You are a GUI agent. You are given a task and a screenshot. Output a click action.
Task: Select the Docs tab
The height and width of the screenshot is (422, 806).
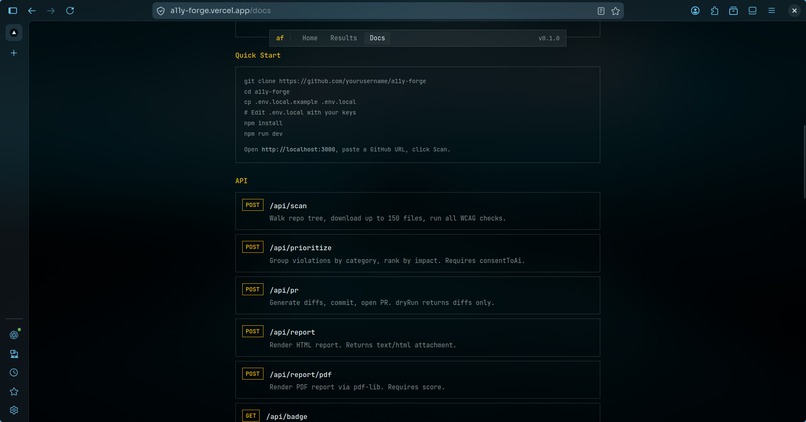click(x=377, y=38)
